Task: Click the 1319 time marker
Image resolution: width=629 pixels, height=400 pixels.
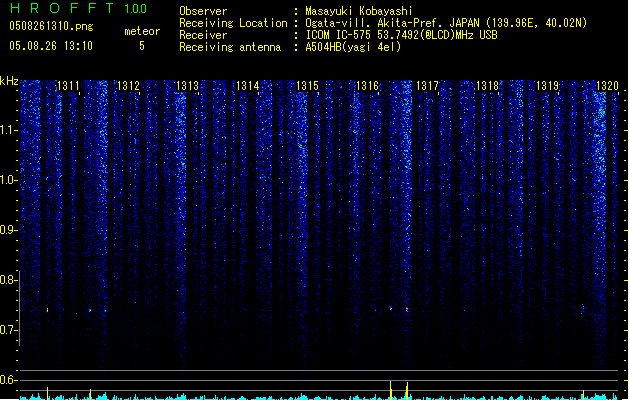Action: coord(547,86)
